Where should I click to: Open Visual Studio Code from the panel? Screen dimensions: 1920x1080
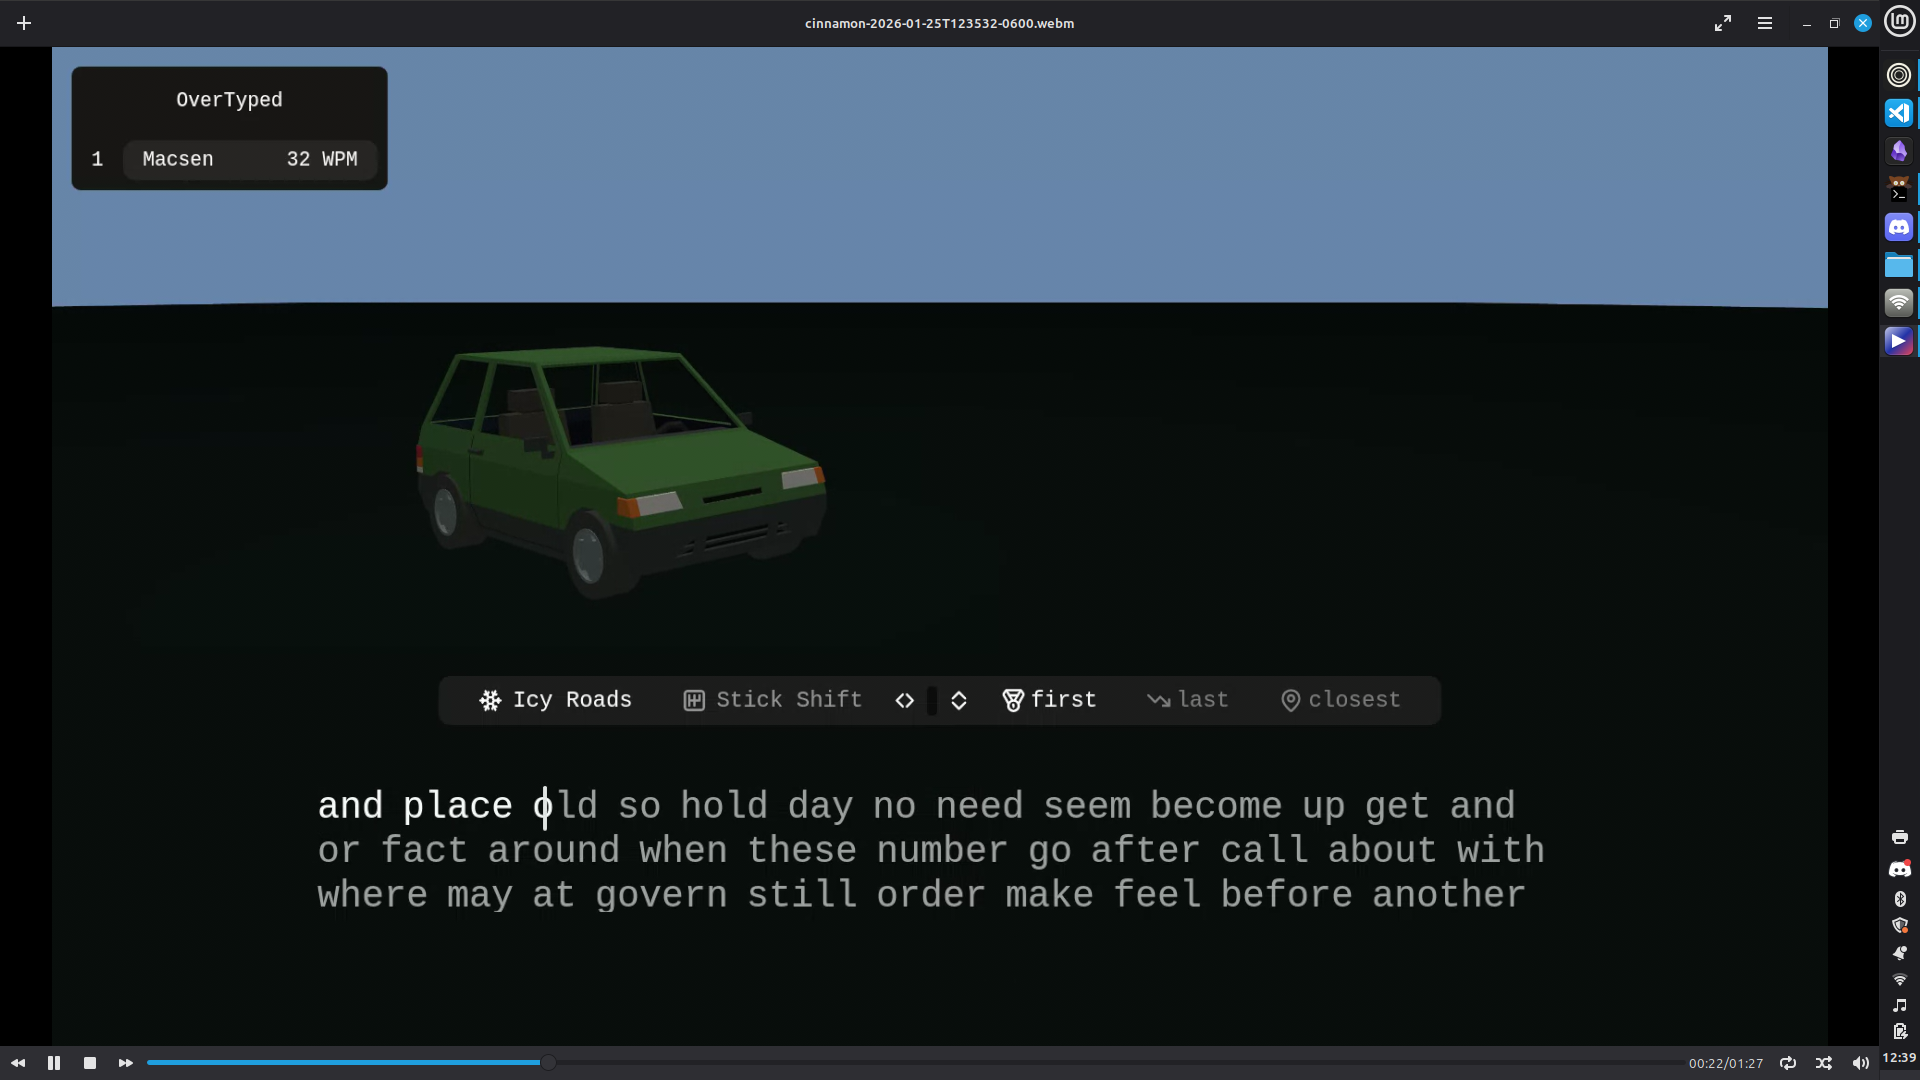coord(1899,113)
